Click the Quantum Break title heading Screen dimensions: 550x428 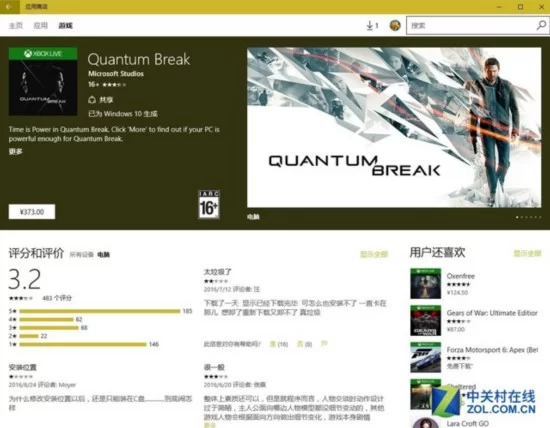(x=139, y=59)
